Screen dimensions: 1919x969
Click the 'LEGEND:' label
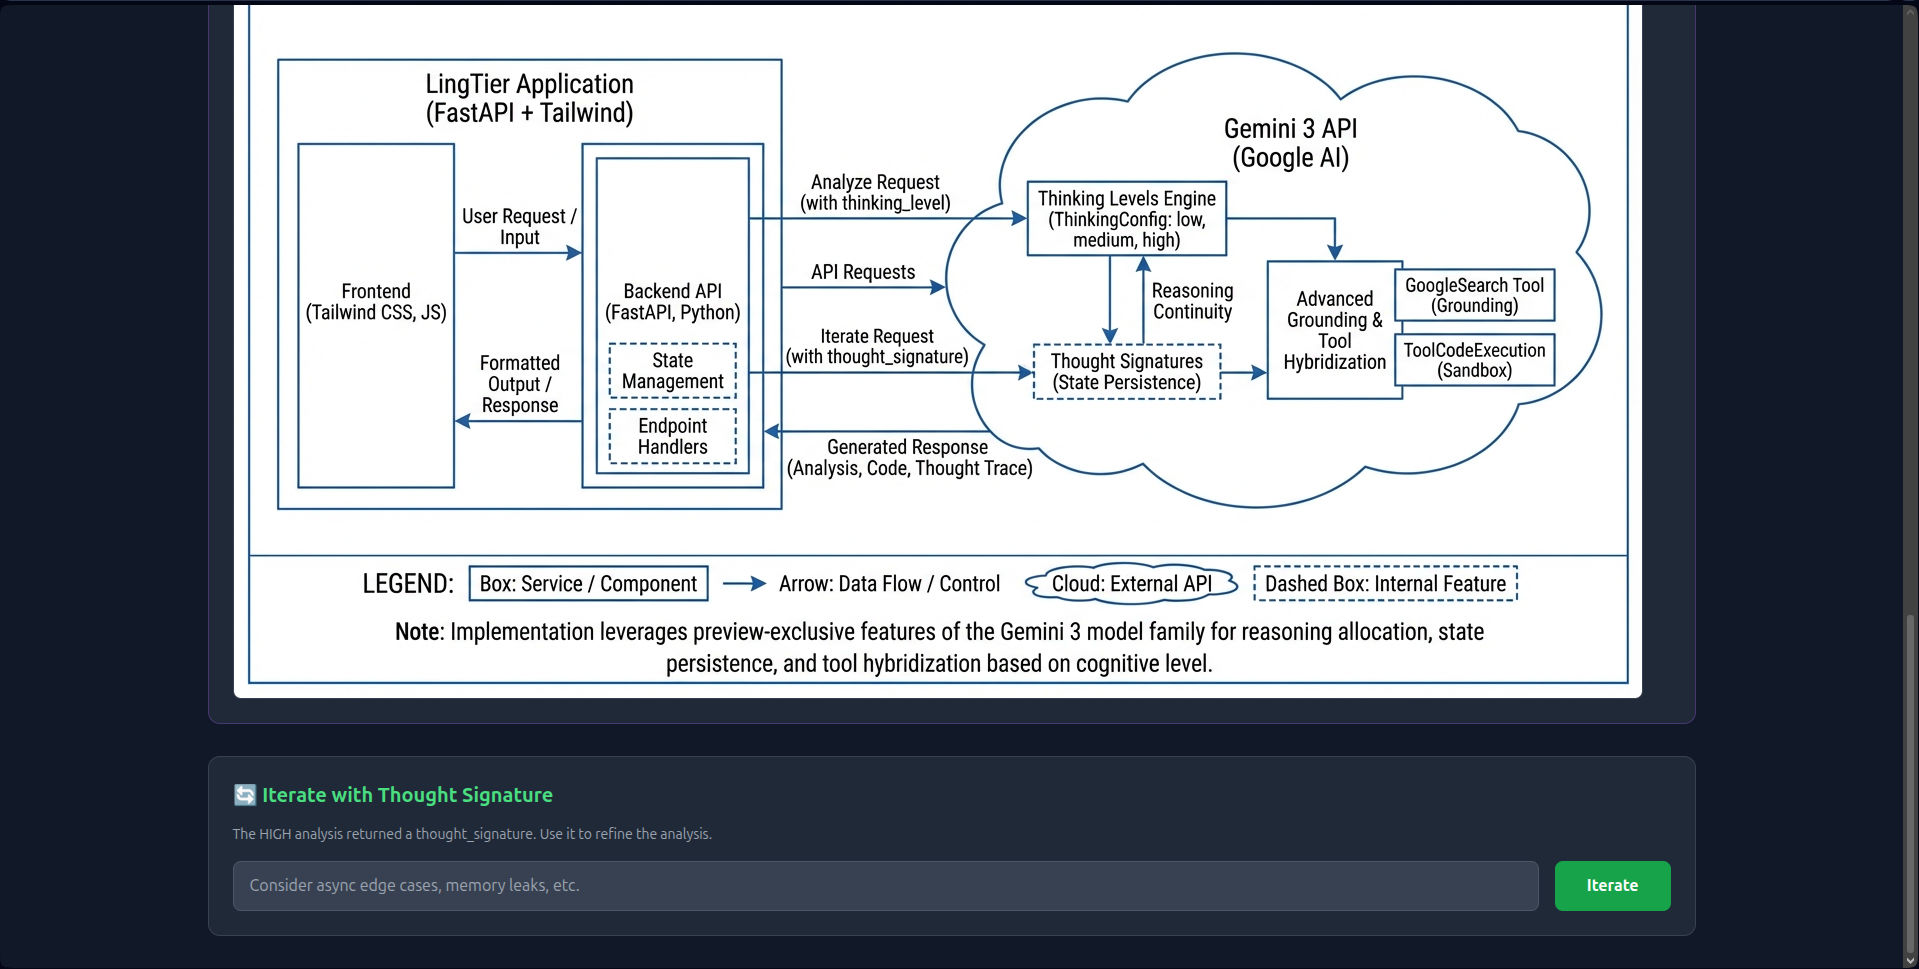pos(408,584)
